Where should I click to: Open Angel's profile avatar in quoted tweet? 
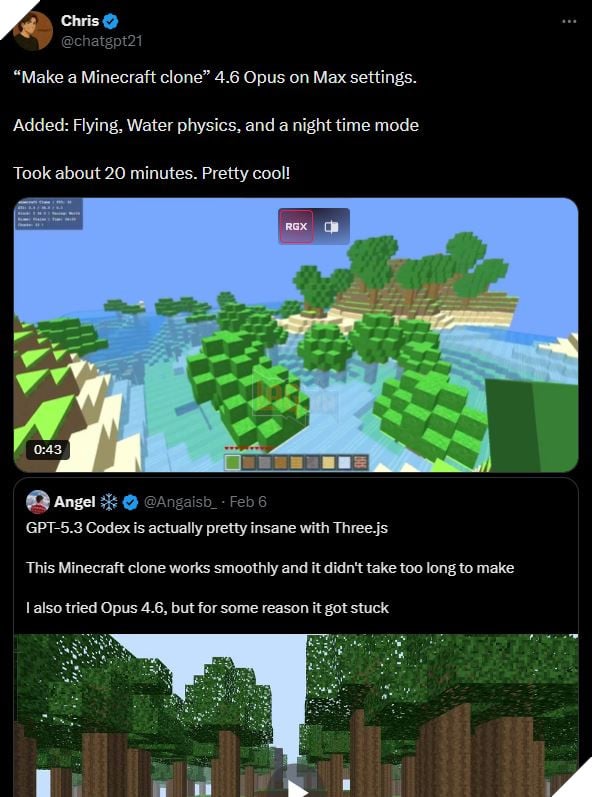[38, 502]
